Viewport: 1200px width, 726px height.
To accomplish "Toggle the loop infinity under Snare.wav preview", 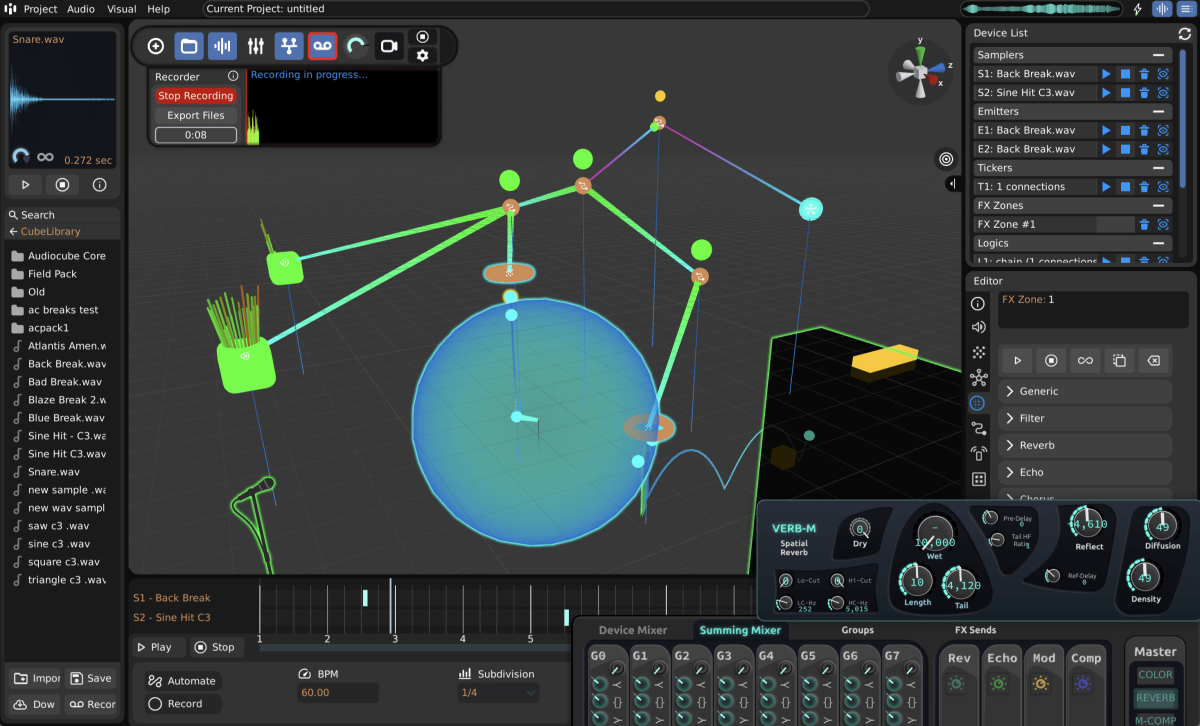I will (x=45, y=157).
